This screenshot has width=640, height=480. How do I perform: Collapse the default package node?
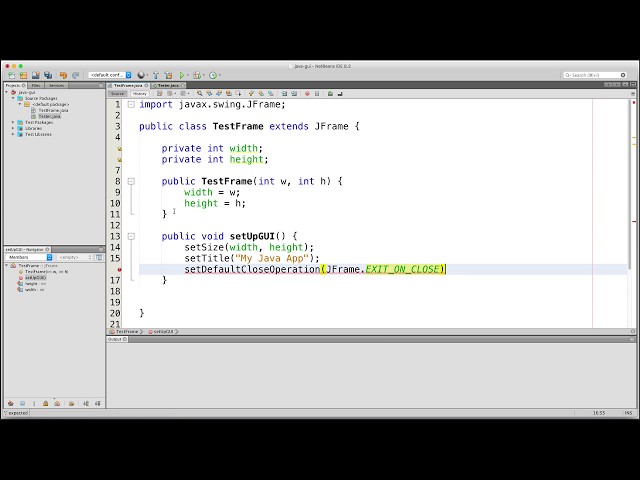20,104
